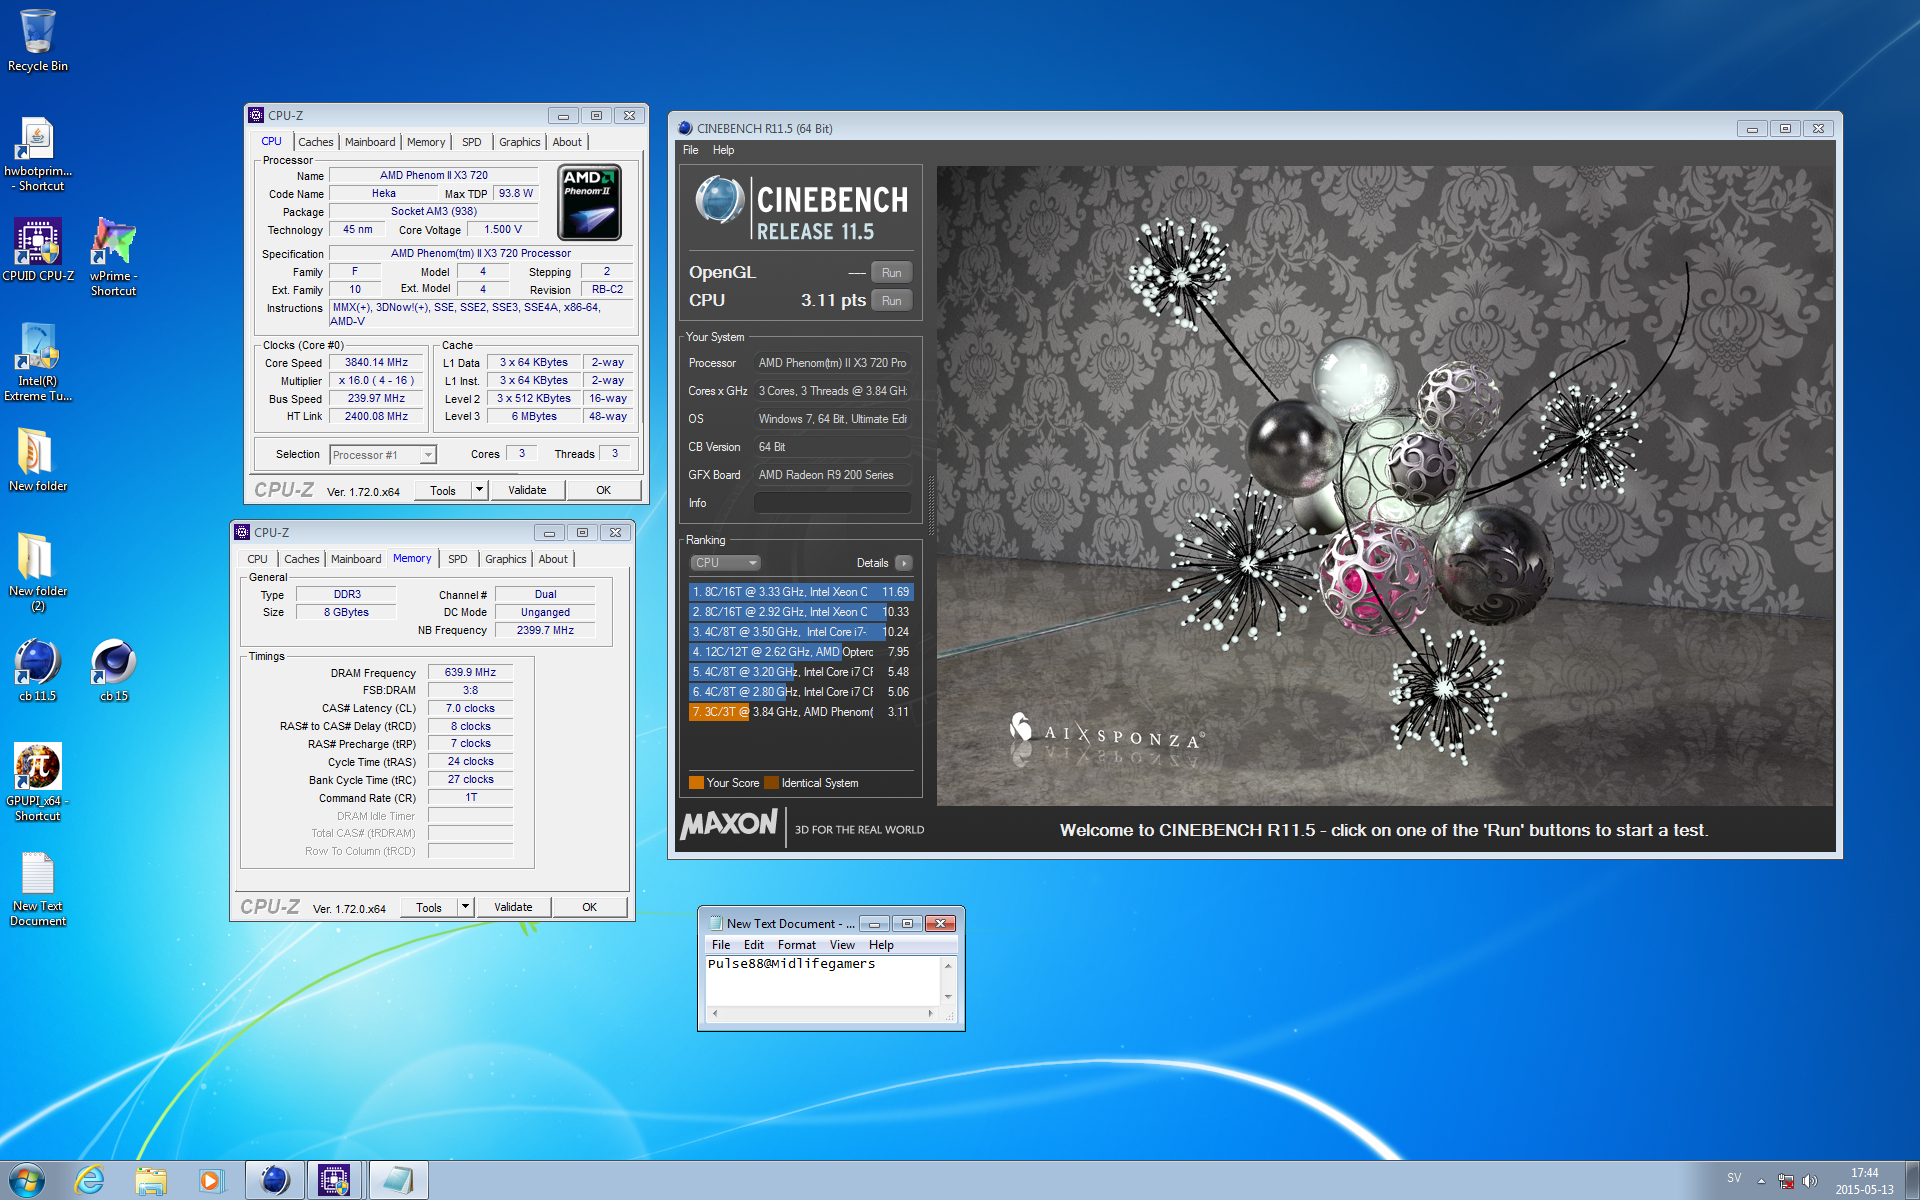Screen dimensions: 1920x1200
Task: Open SPD tab in upper CPU-Z
Action: coord(471,142)
